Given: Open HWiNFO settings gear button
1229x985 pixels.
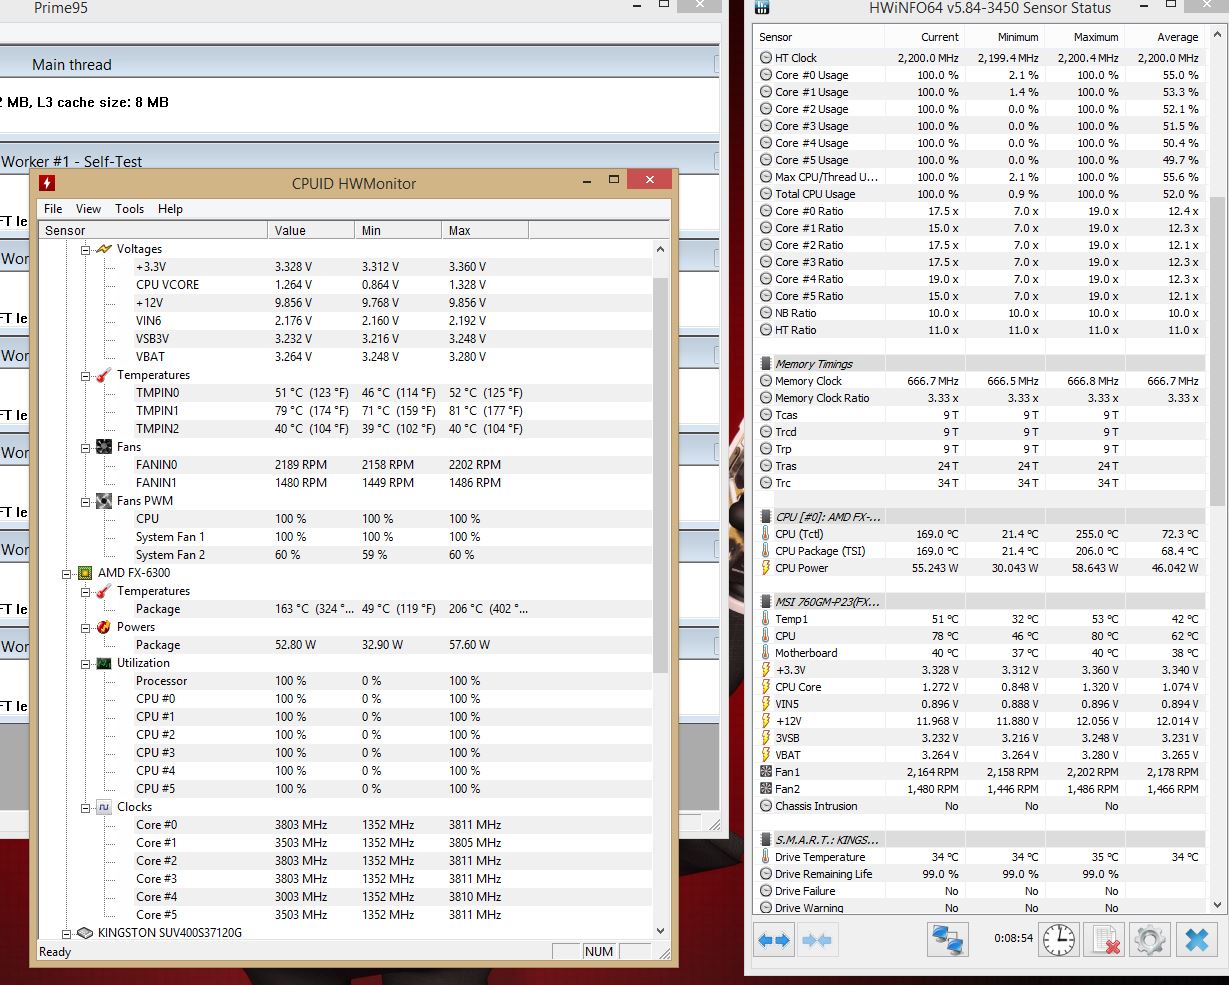Looking at the screenshot, I should (x=1149, y=940).
